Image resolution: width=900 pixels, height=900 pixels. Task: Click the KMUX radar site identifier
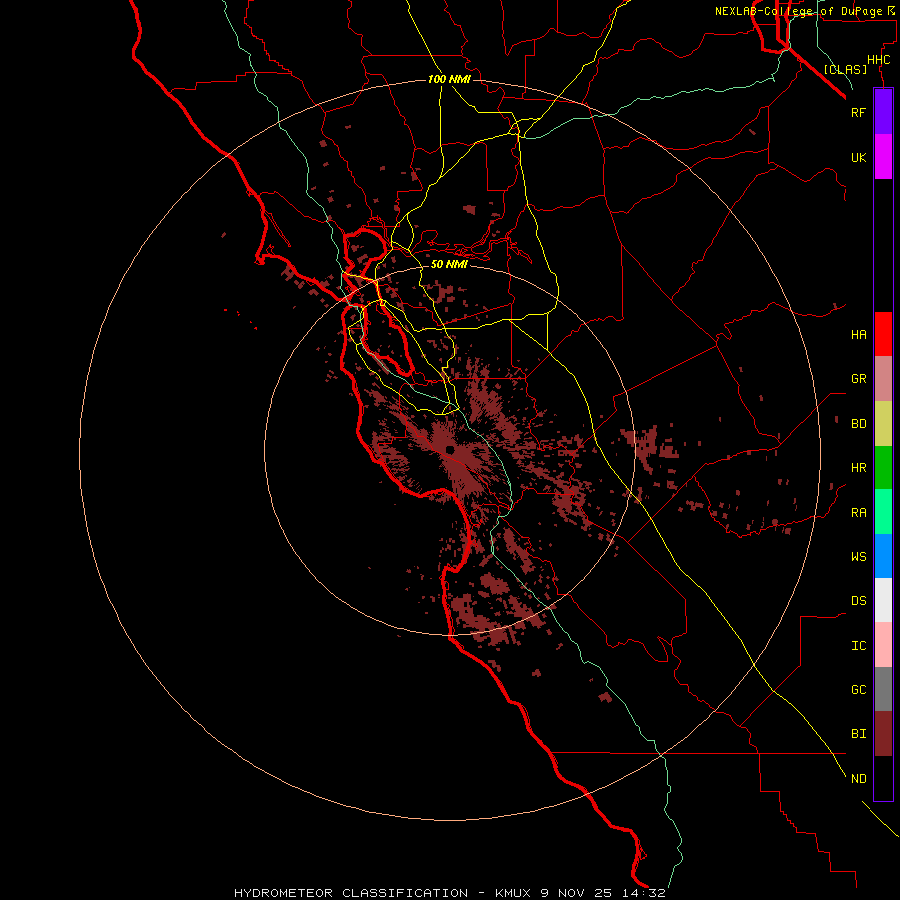(x=513, y=893)
